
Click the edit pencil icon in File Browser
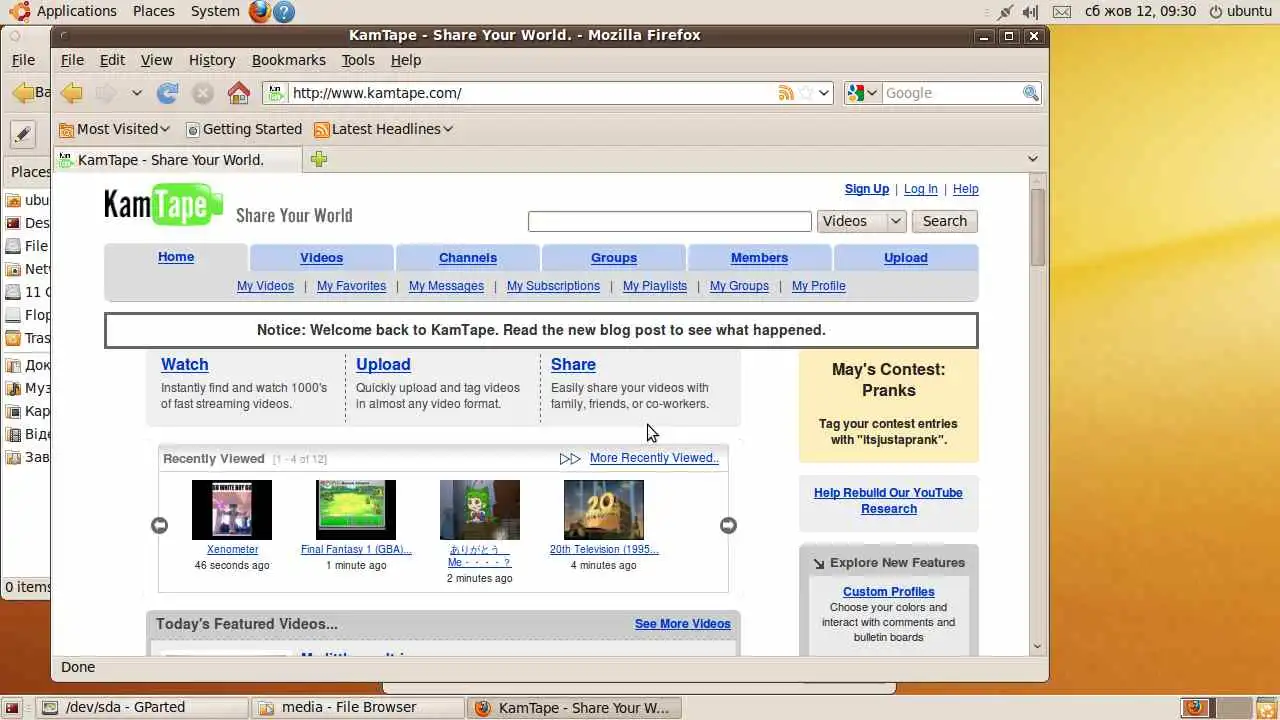23,134
